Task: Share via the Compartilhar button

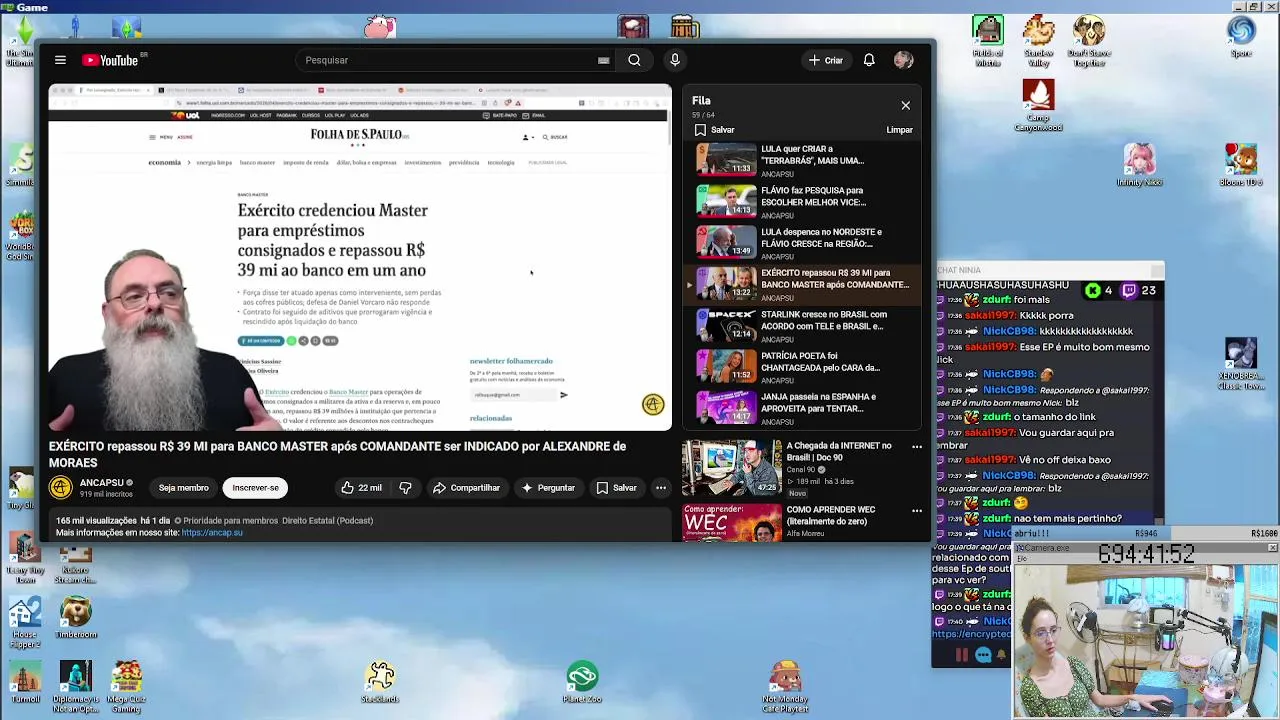Action: [466, 488]
